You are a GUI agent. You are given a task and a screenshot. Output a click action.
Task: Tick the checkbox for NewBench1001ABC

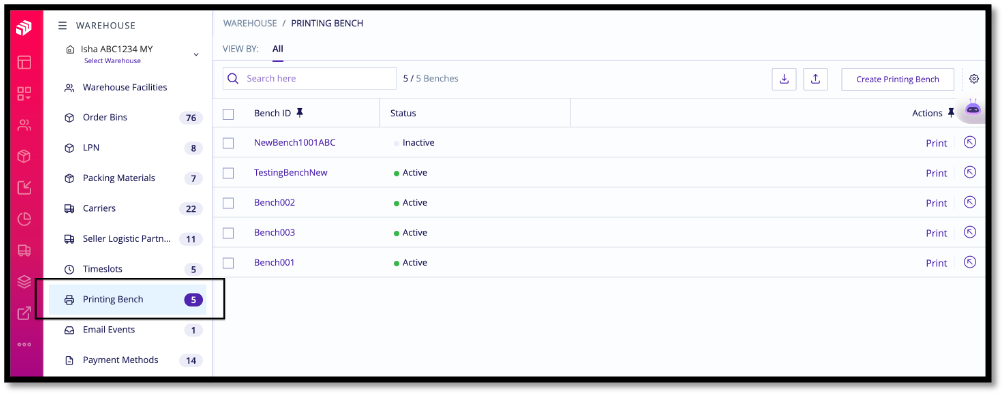click(x=228, y=143)
